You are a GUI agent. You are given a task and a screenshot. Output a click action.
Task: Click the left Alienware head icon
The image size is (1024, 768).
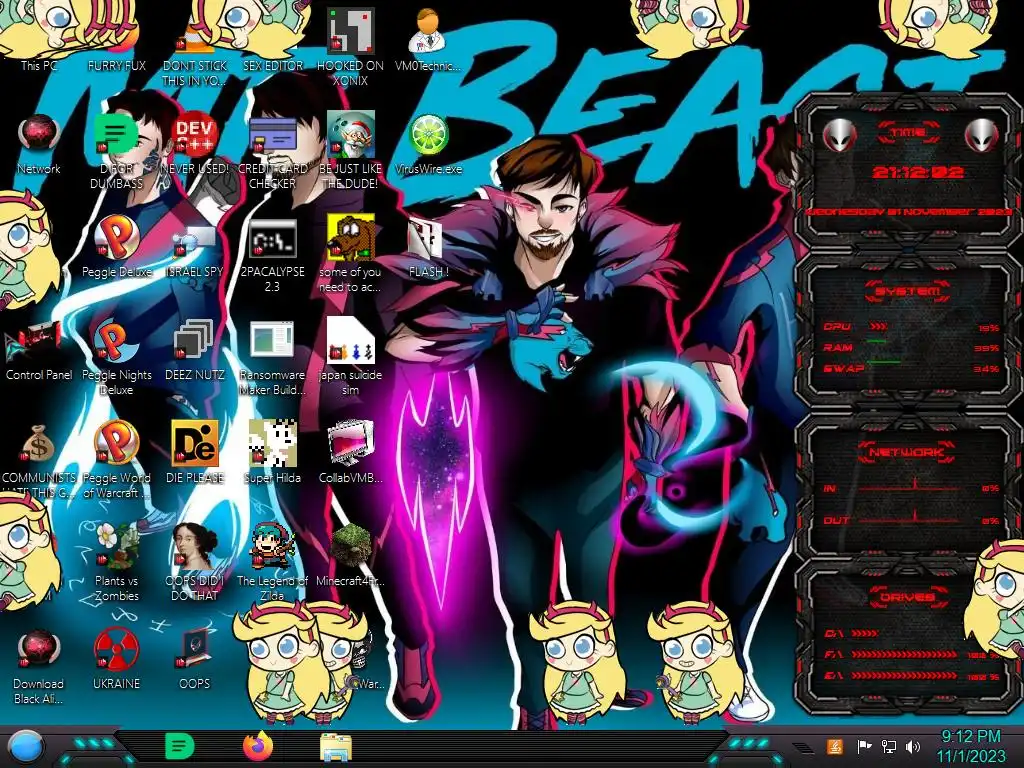(x=840, y=136)
